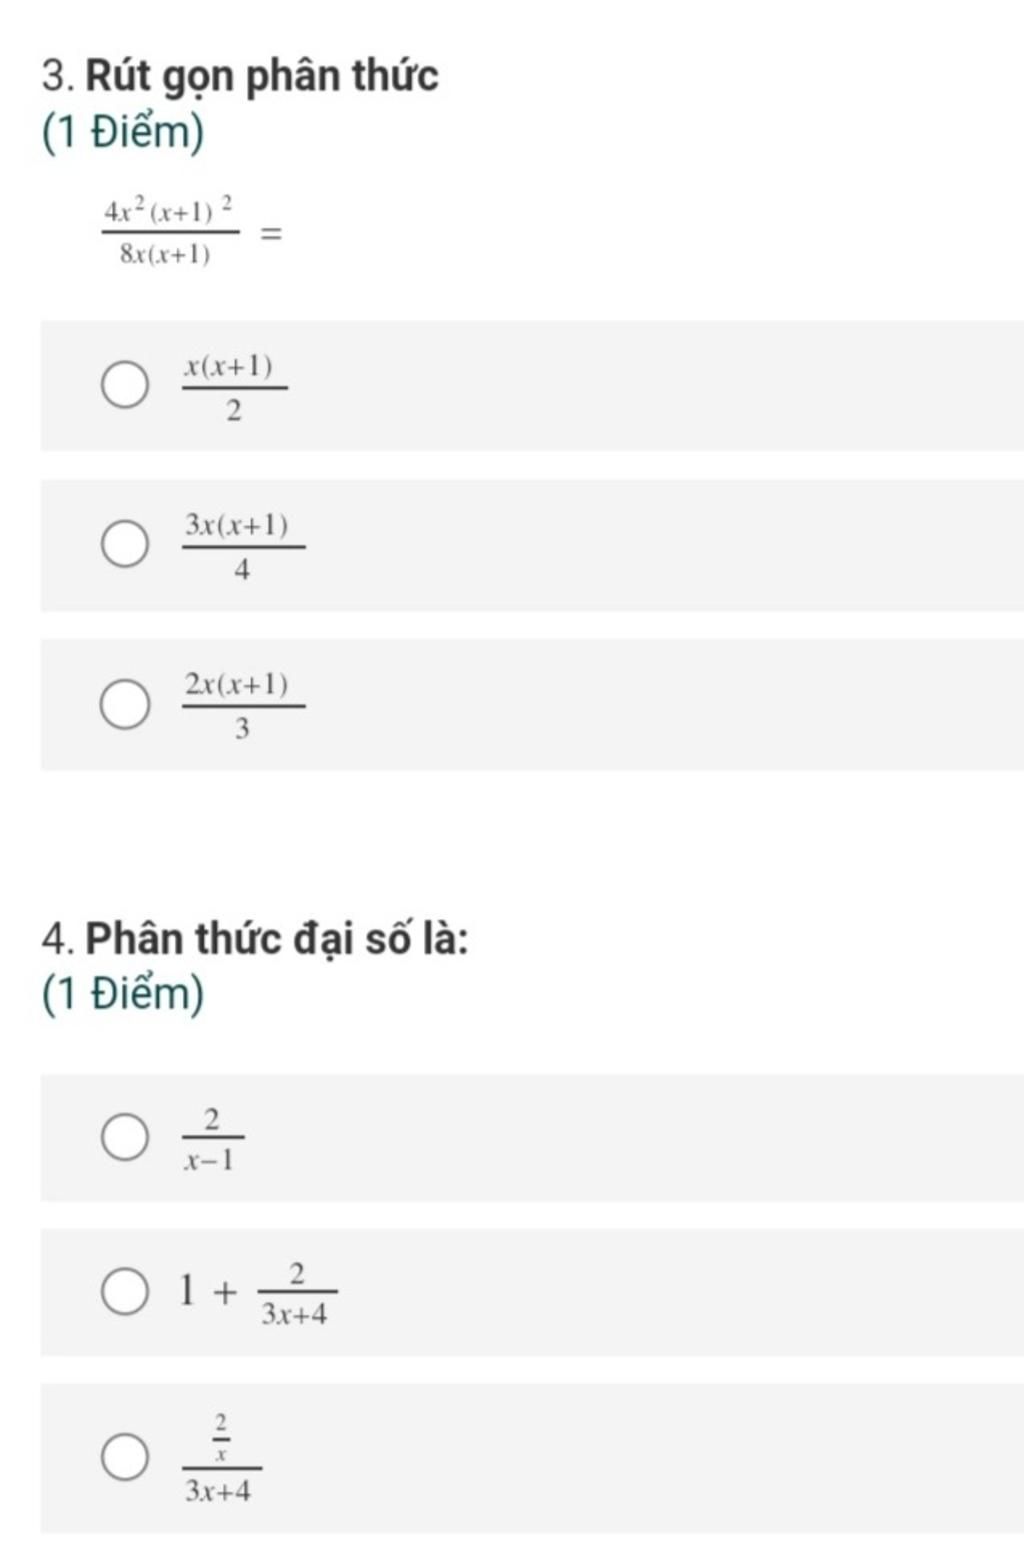Click the (1 Điểm) label under question 4
Image resolution: width=1024 pixels, height=1550 pixels.
[123, 994]
